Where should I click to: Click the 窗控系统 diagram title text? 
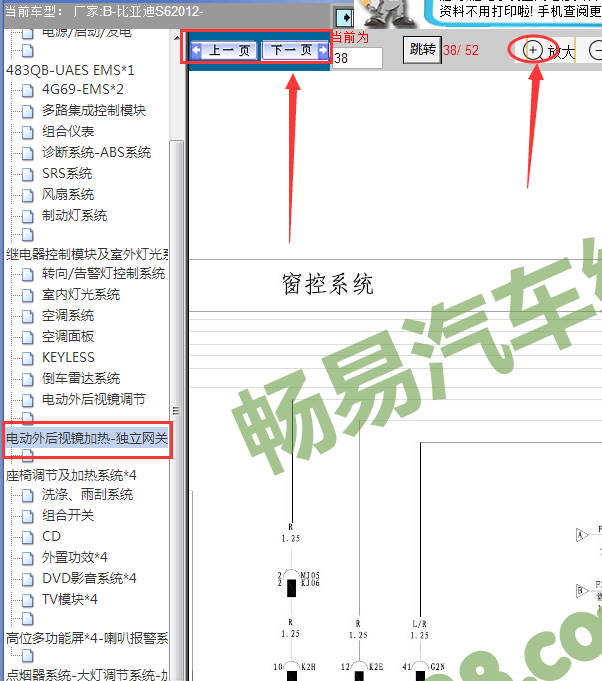pos(327,284)
